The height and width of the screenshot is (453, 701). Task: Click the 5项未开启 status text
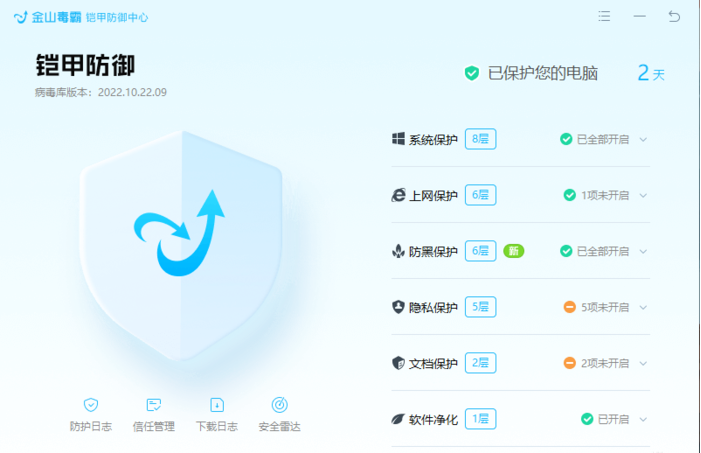coord(605,307)
